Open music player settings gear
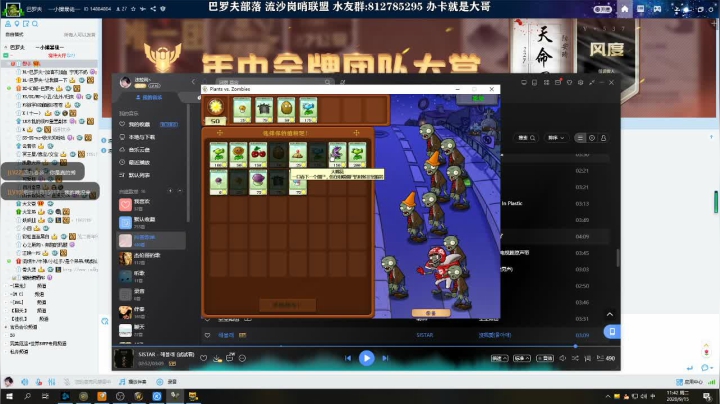This screenshot has height=404, width=720. tap(580, 83)
